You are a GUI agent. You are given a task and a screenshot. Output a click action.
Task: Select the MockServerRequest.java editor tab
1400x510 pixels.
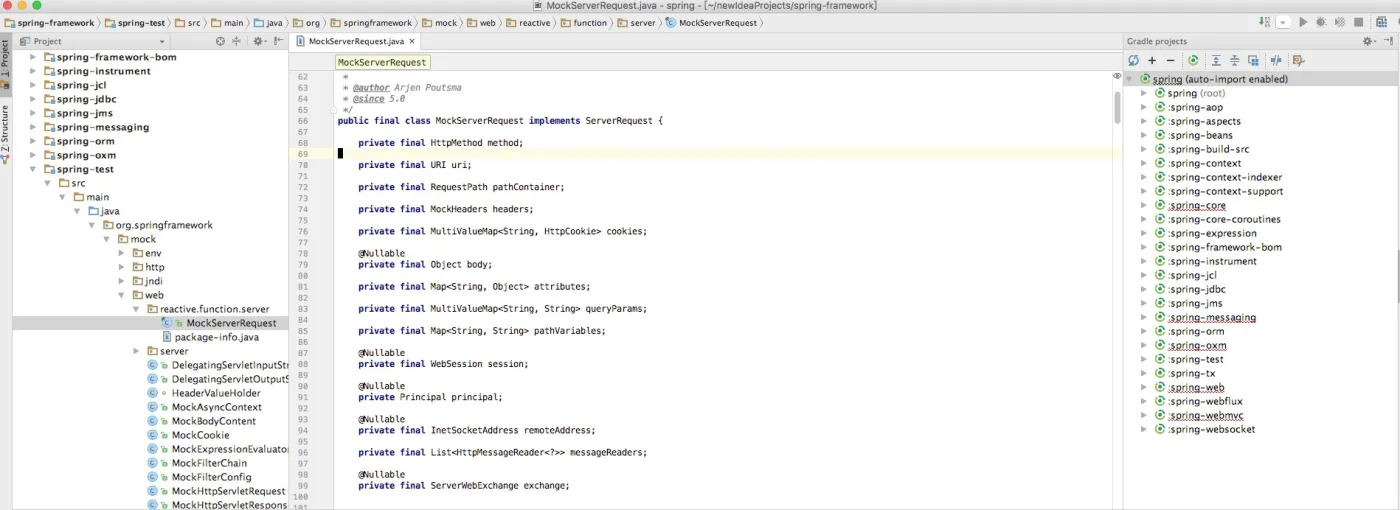(356, 41)
